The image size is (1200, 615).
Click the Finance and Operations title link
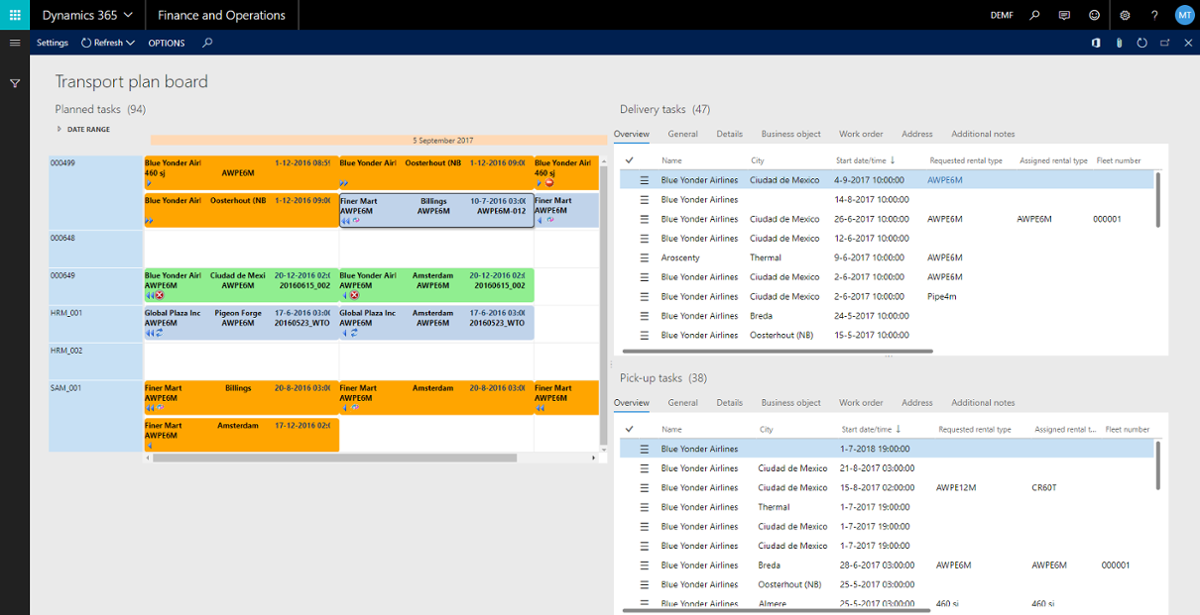[223, 15]
